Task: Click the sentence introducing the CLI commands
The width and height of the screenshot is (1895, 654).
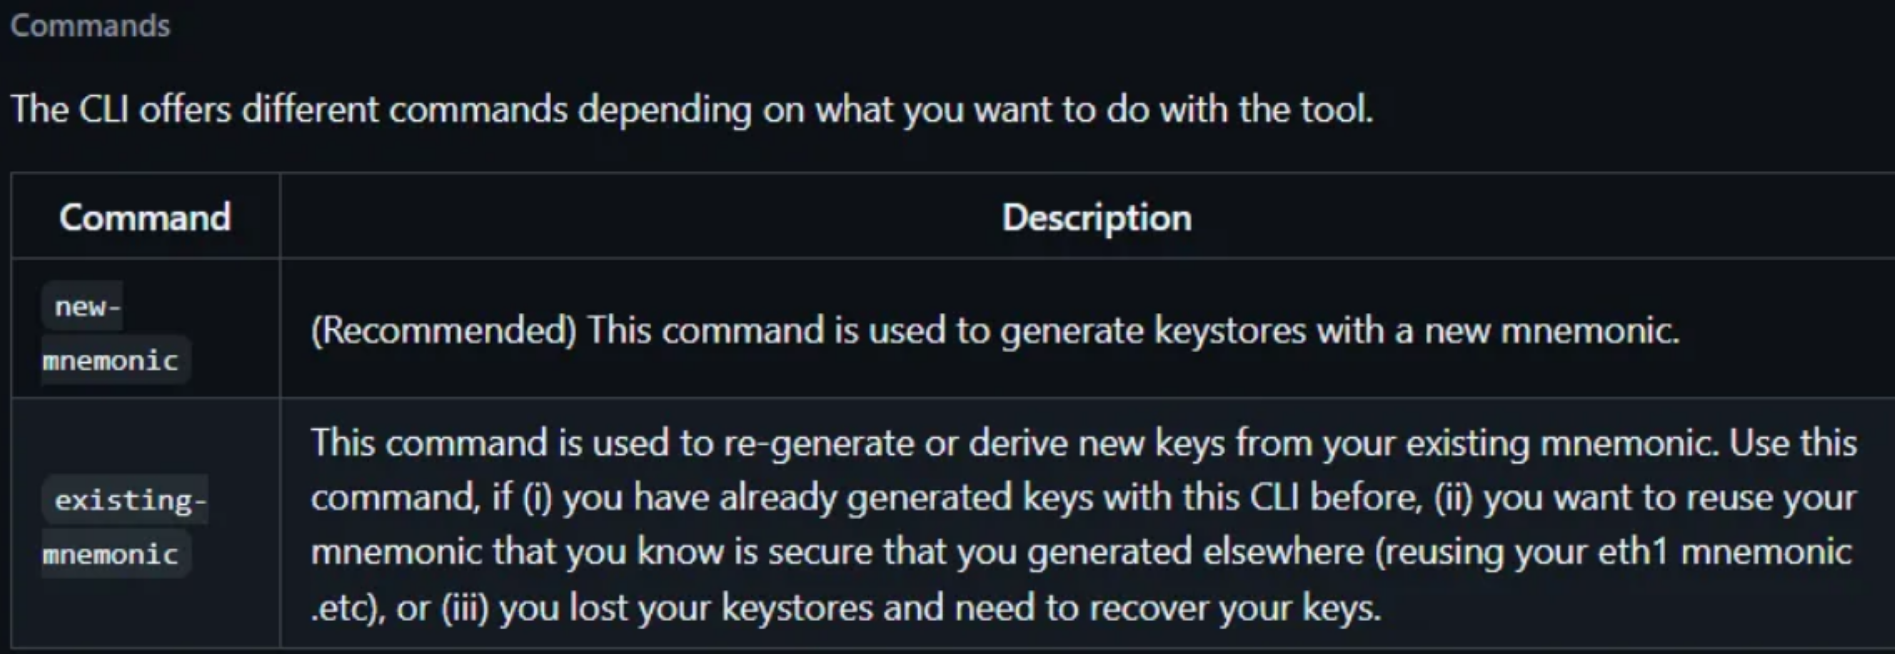Action: coord(691,108)
